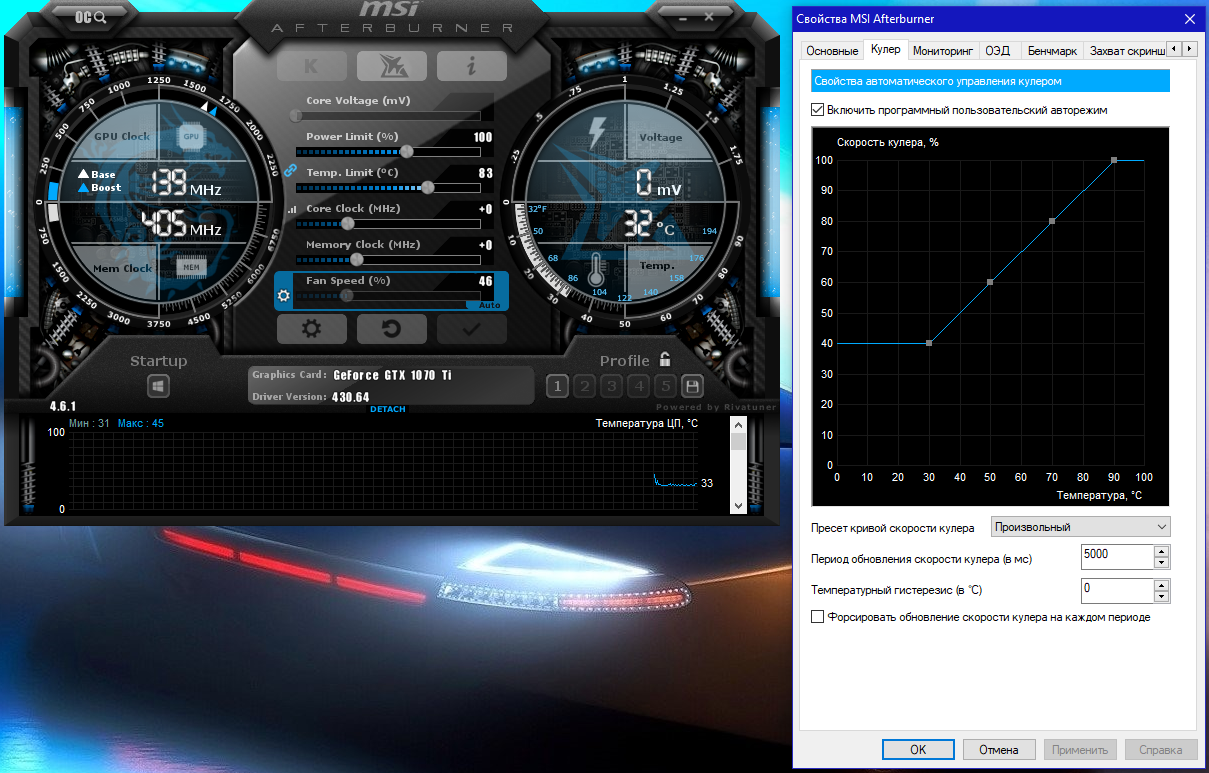Viewport: 1209px width, 773px height.
Task: Click the thermometer icon in temperature gauge
Action: (x=598, y=270)
